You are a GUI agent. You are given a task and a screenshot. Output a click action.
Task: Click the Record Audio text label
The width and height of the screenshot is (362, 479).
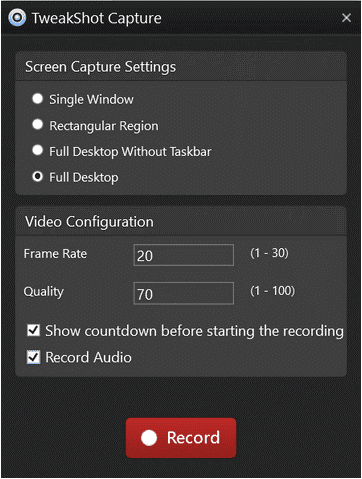pos(88,357)
